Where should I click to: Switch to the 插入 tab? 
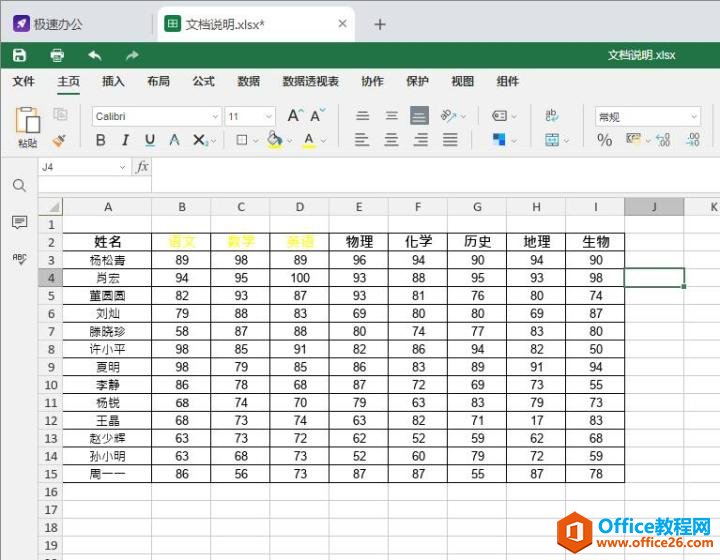click(113, 81)
